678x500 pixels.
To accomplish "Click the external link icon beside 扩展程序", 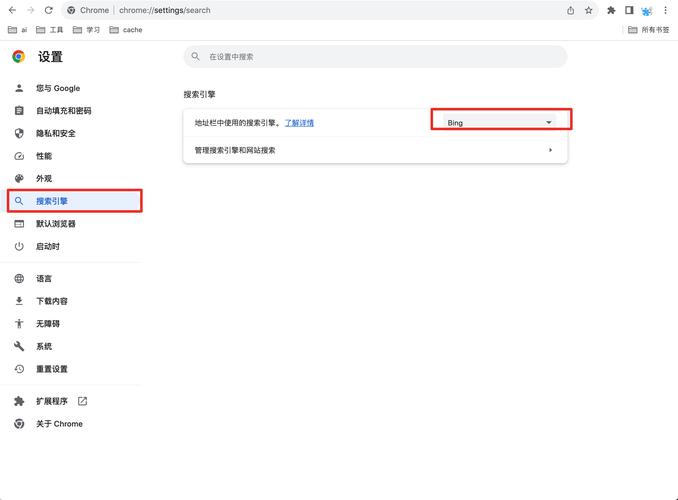I will tap(82, 401).
